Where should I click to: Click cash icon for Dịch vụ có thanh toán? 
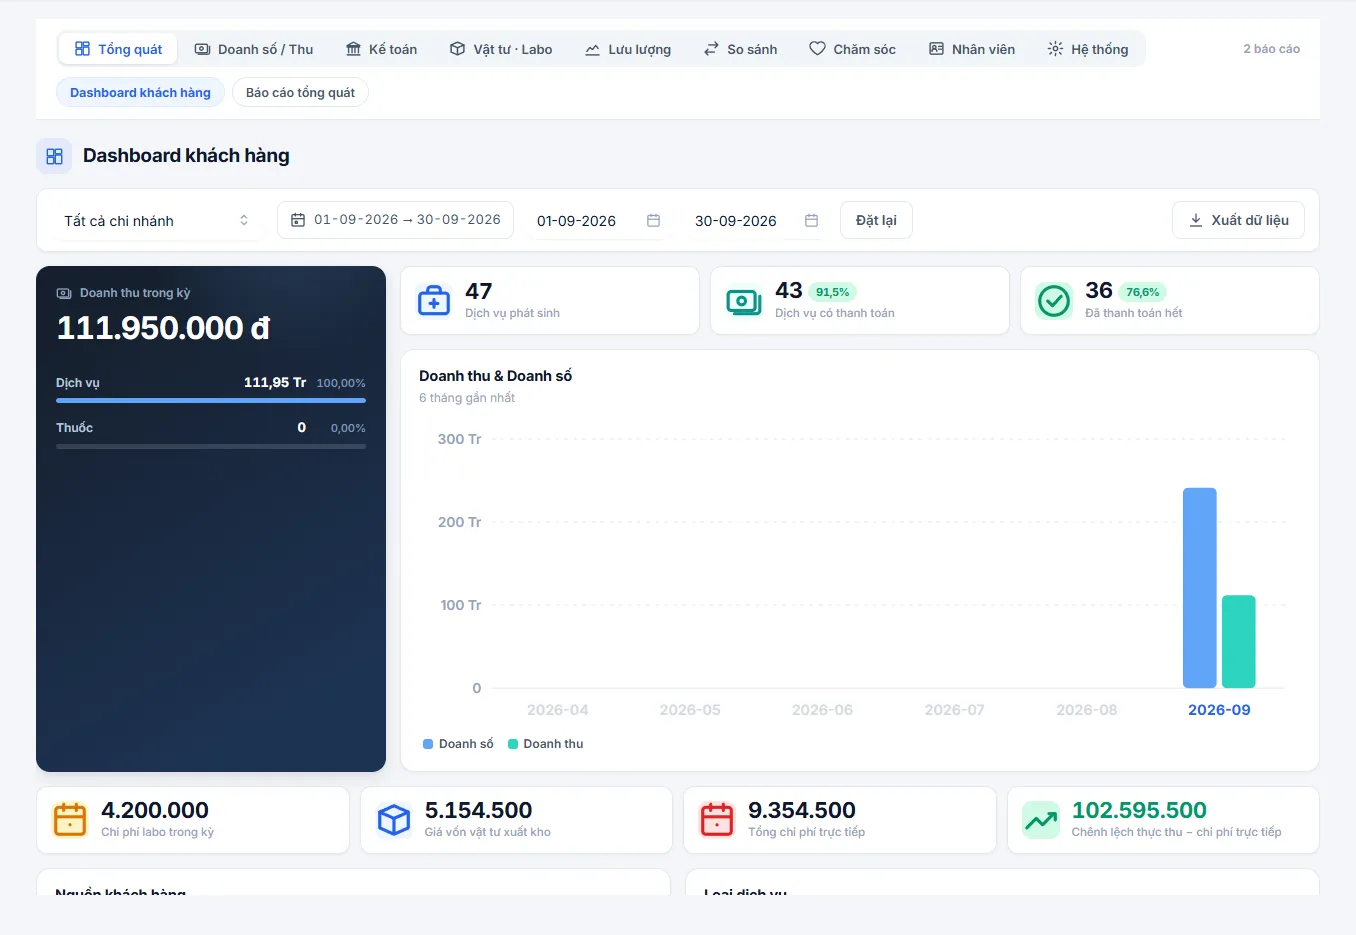pos(744,300)
